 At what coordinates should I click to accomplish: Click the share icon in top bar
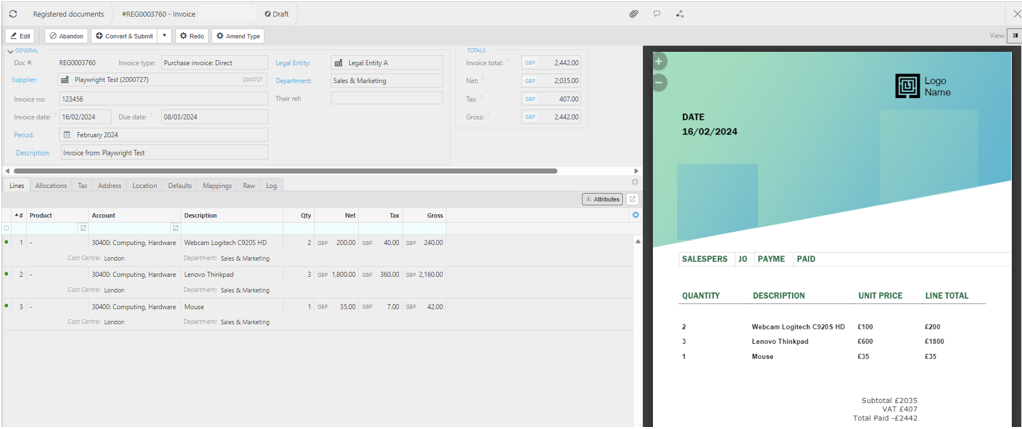coord(680,14)
